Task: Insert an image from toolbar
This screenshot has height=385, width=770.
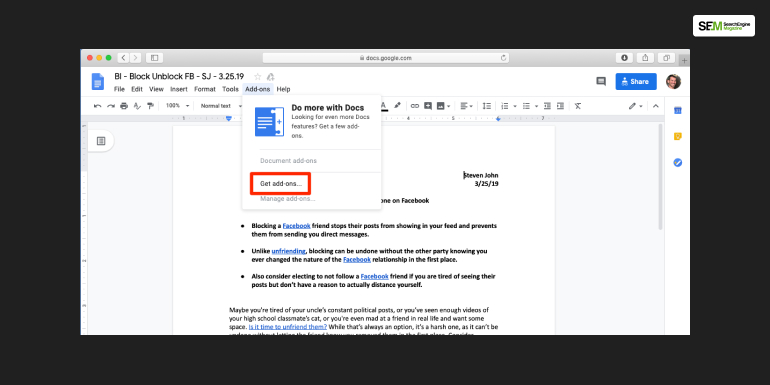Action: pyautogui.click(x=440, y=106)
